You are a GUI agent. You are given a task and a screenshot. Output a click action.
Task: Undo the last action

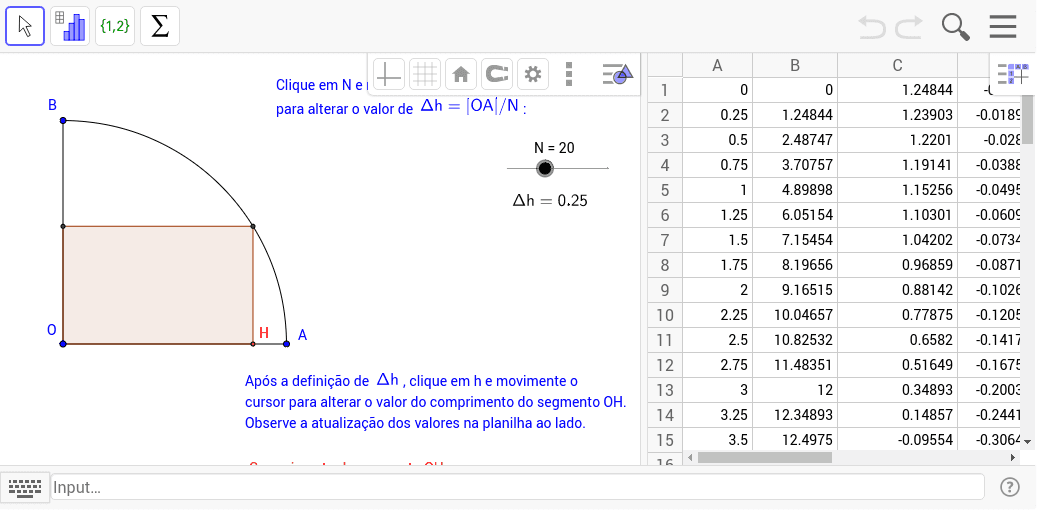(872, 27)
